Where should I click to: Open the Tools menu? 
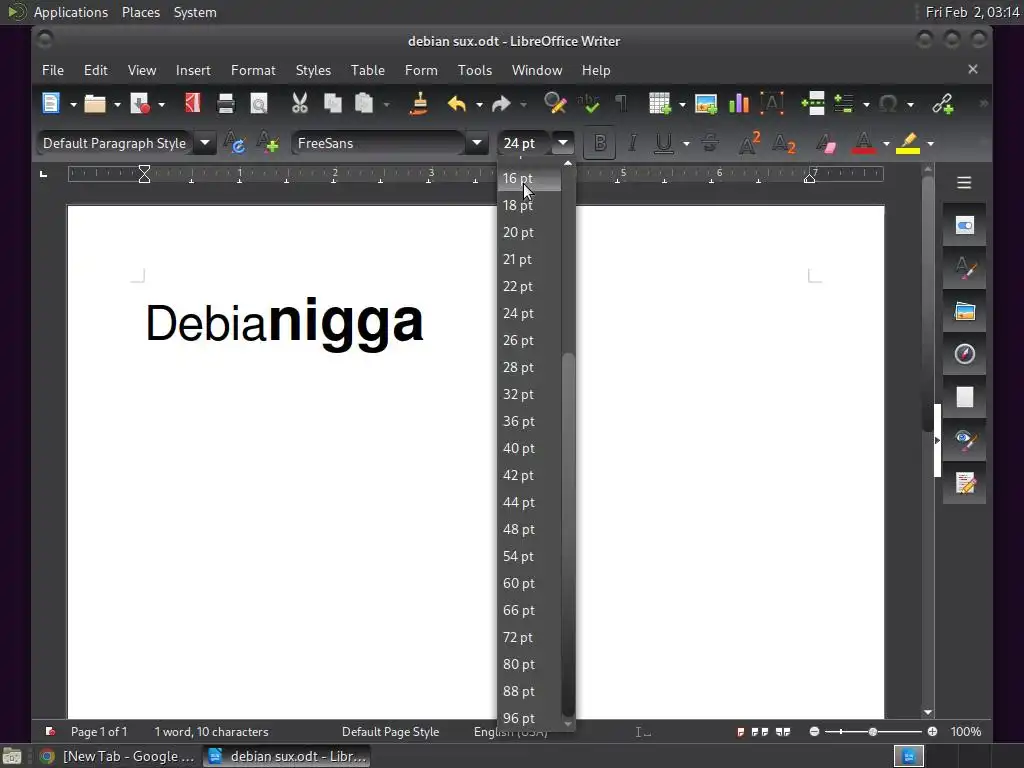coord(475,70)
